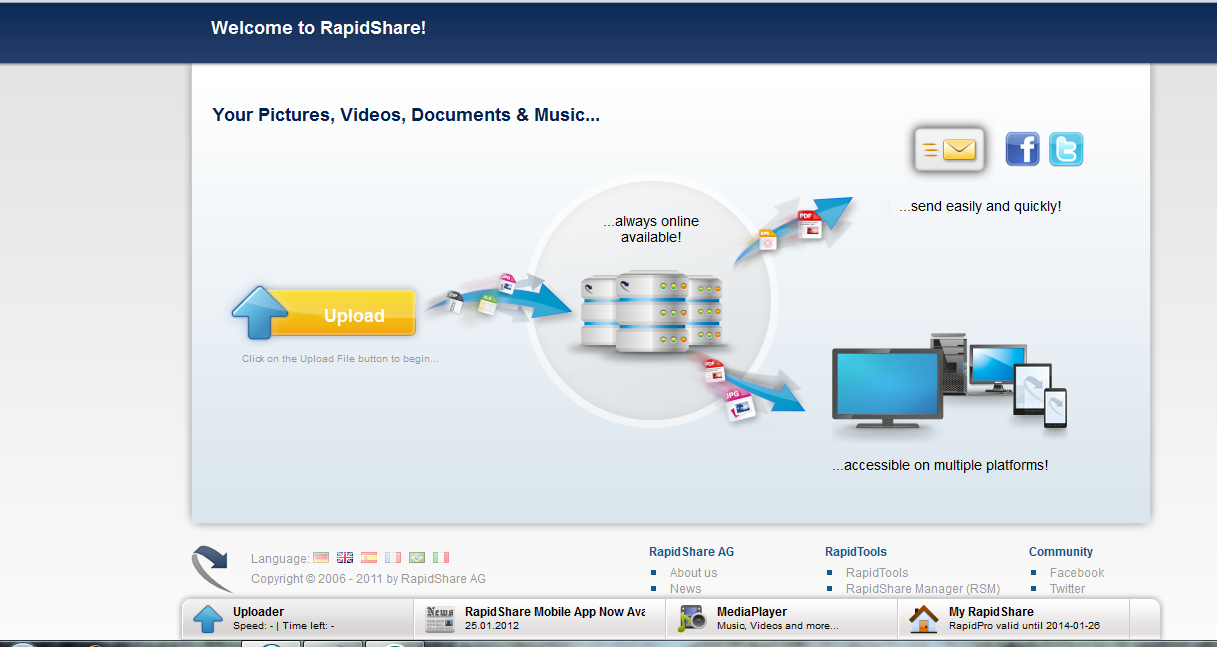
Task: Share via the Twitter bird icon
Action: (x=1066, y=149)
